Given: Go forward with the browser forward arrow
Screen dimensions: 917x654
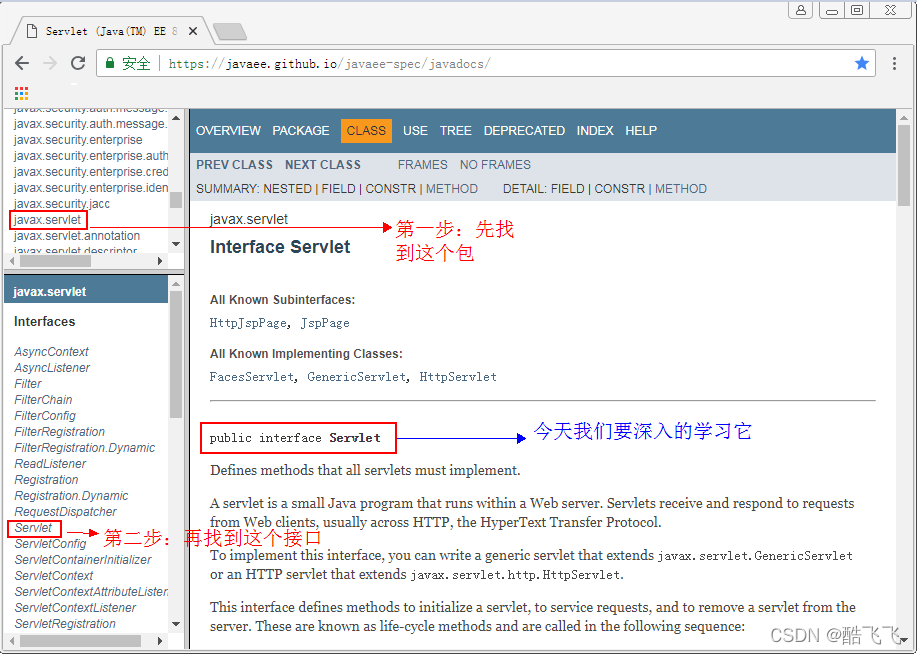Looking at the screenshot, I should [x=50, y=63].
